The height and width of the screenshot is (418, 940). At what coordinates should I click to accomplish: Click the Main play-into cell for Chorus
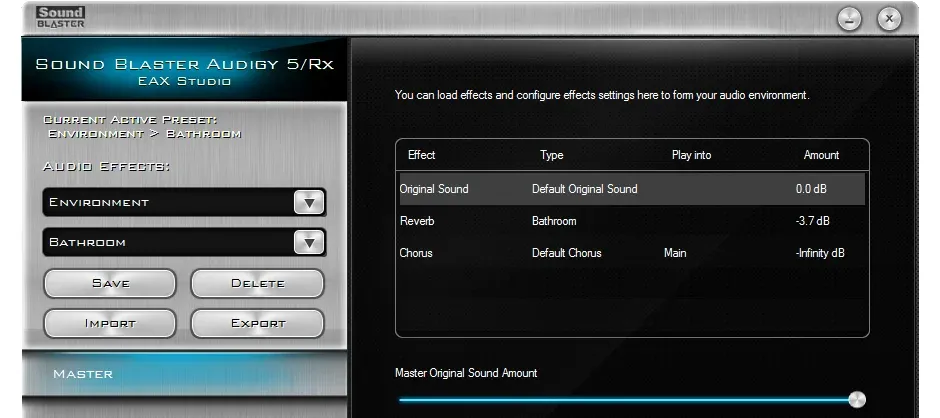tap(675, 253)
